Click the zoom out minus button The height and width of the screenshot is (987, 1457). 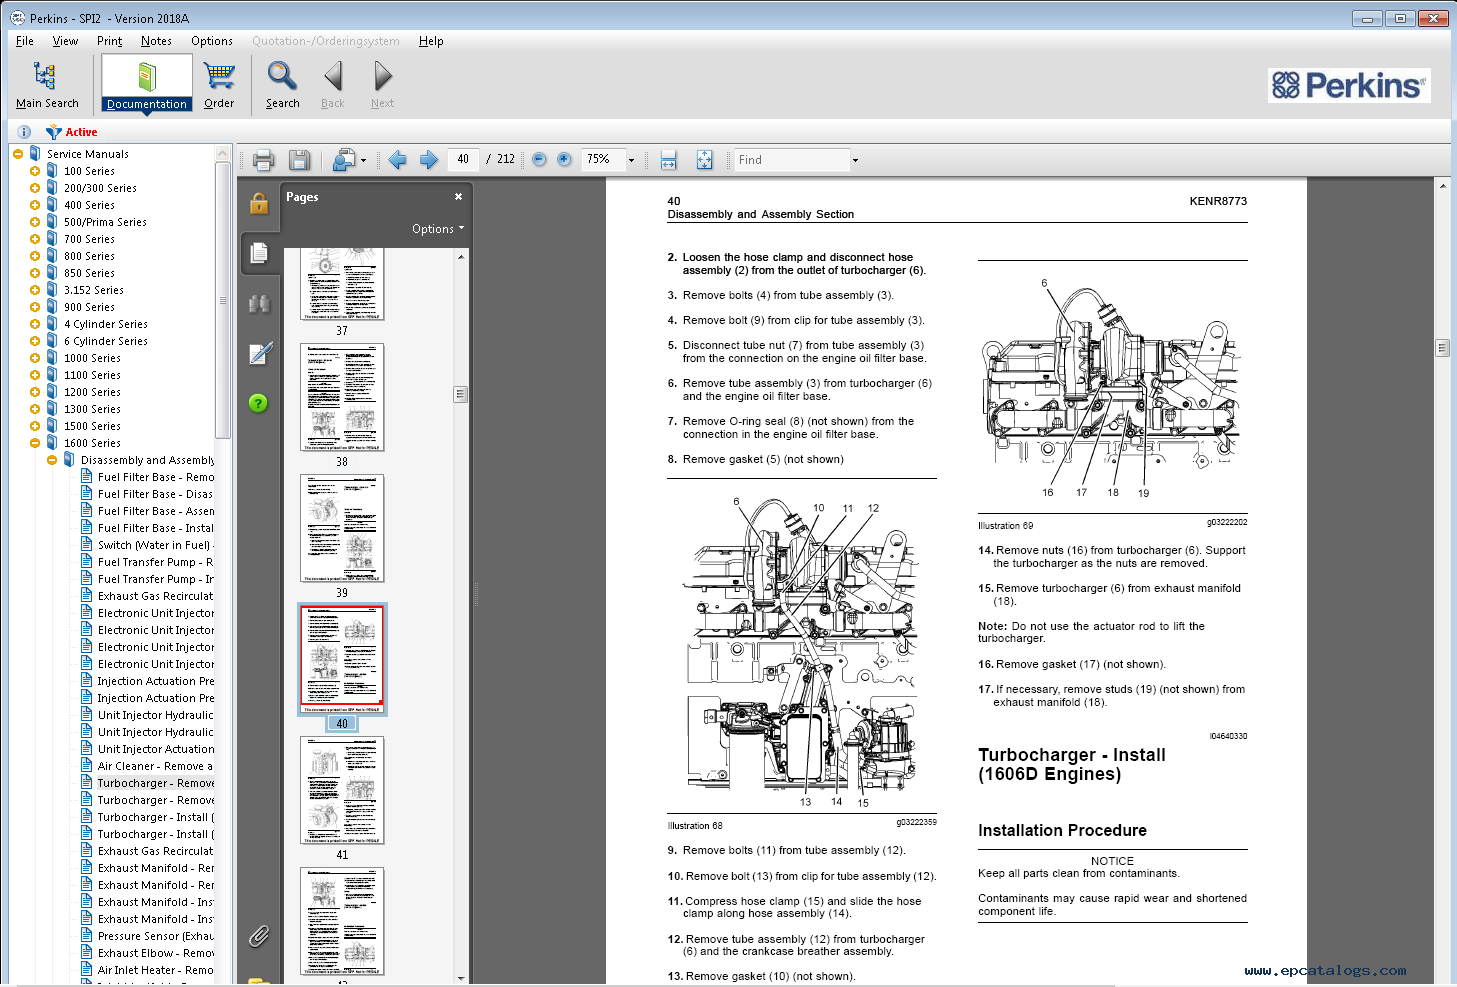pos(539,160)
